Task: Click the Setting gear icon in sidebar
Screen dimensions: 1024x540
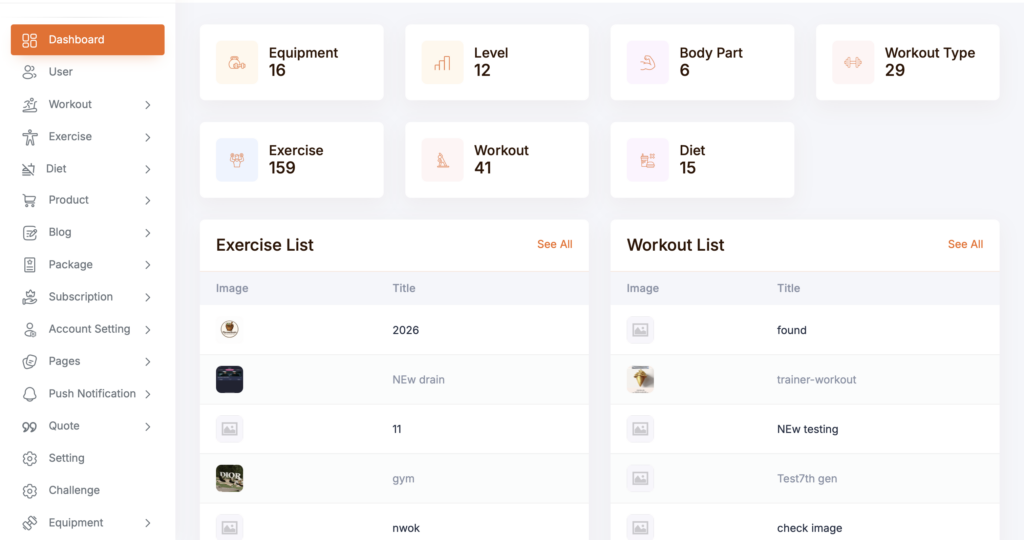Action: pyautogui.click(x=30, y=458)
